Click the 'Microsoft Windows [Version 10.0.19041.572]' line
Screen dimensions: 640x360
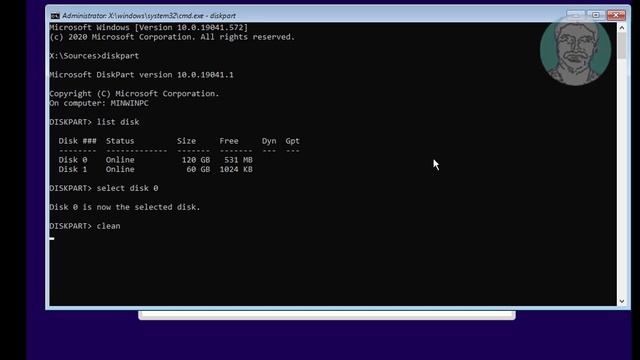(x=149, y=27)
